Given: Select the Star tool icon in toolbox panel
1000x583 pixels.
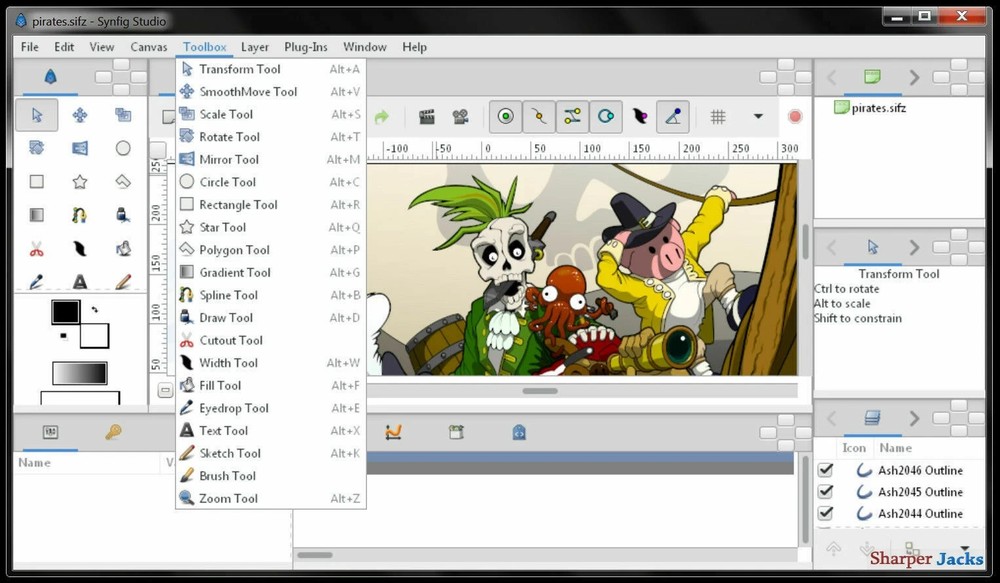Looking at the screenshot, I should tap(80, 182).
